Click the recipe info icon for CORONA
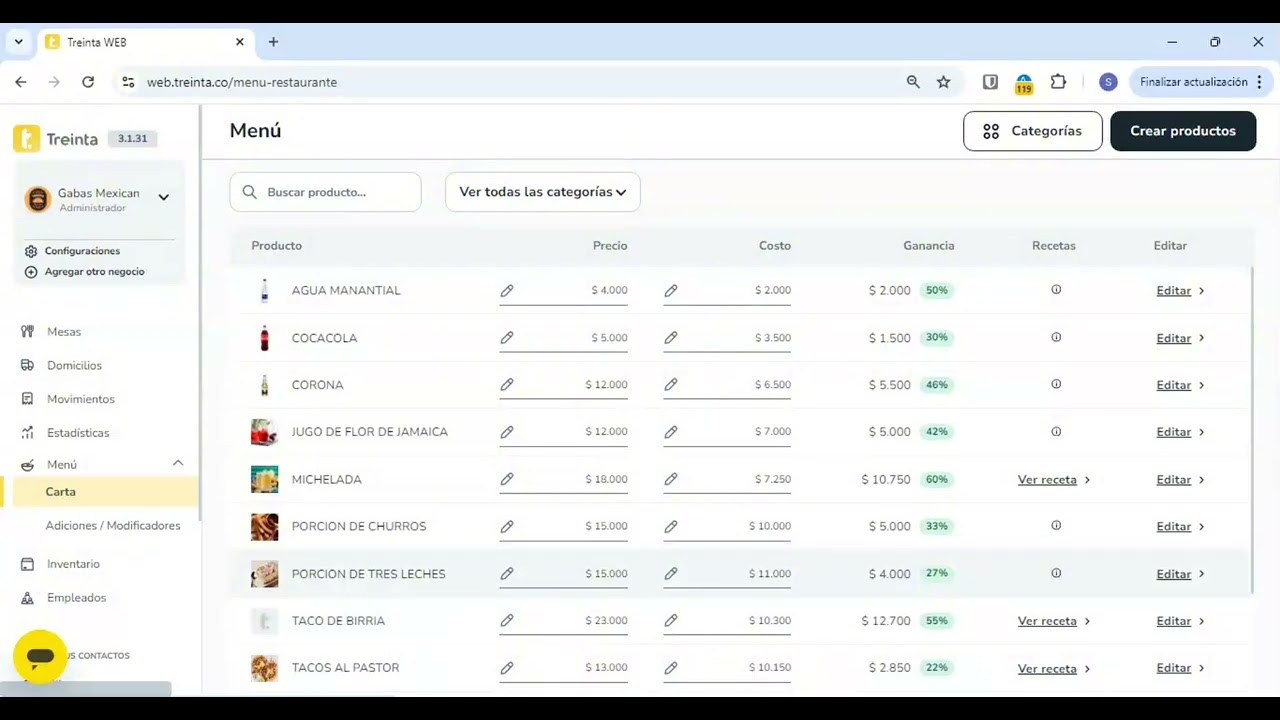The width and height of the screenshot is (1280, 720). [1056, 384]
